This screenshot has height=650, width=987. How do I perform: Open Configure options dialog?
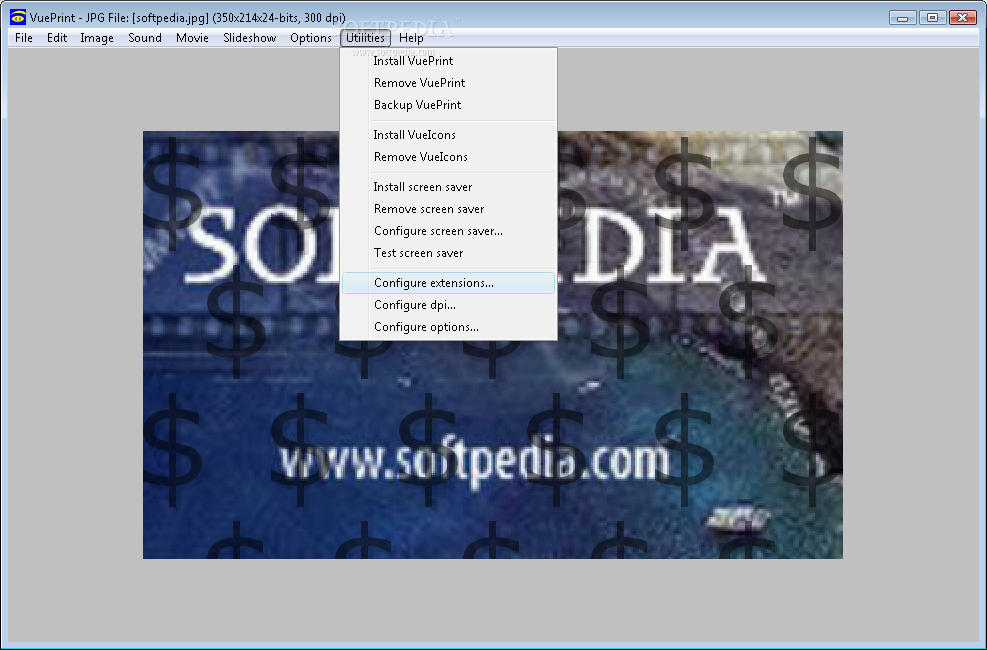click(x=448, y=327)
